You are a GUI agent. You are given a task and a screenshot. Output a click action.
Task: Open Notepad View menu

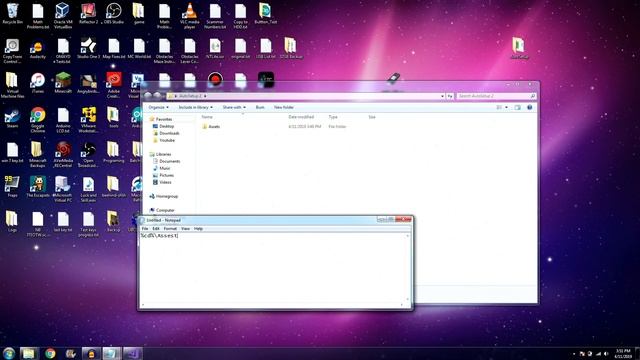tap(185, 229)
